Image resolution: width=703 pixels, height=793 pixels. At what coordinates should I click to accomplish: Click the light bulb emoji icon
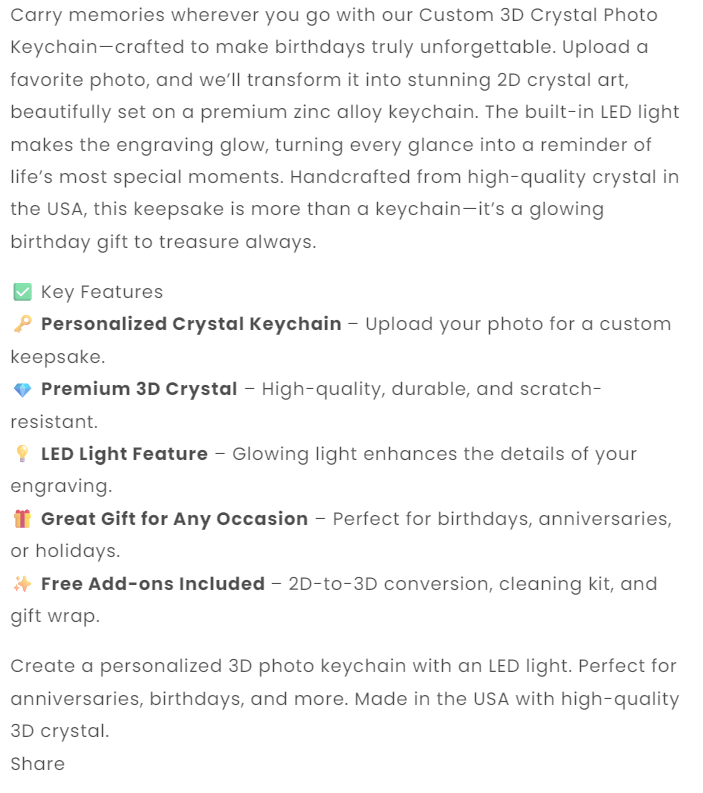pos(22,454)
